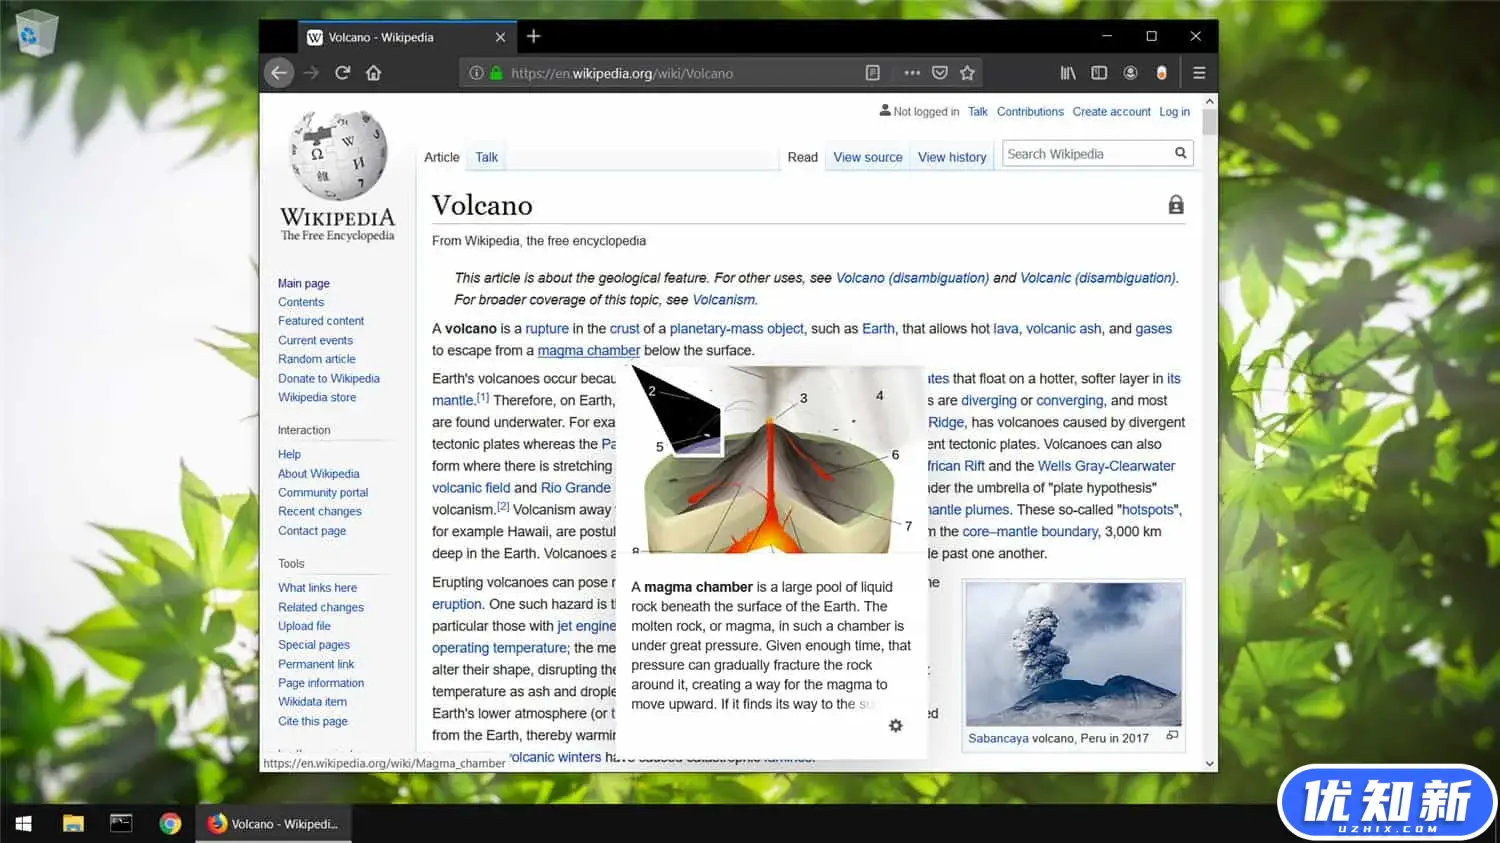The width and height of the screenshot is (1500, 843).
Task: Open a new browser tab
Action: [534, 37]
